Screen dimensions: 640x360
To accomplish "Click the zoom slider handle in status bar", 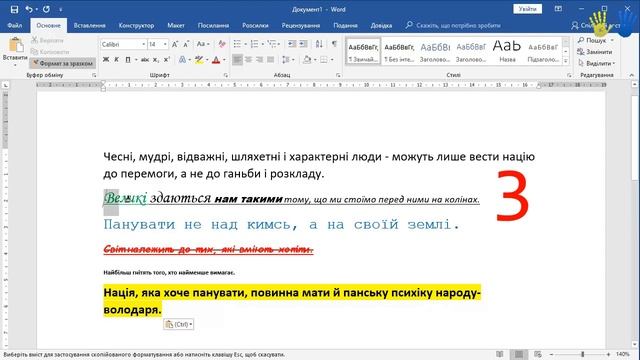I will coord(582,354).
